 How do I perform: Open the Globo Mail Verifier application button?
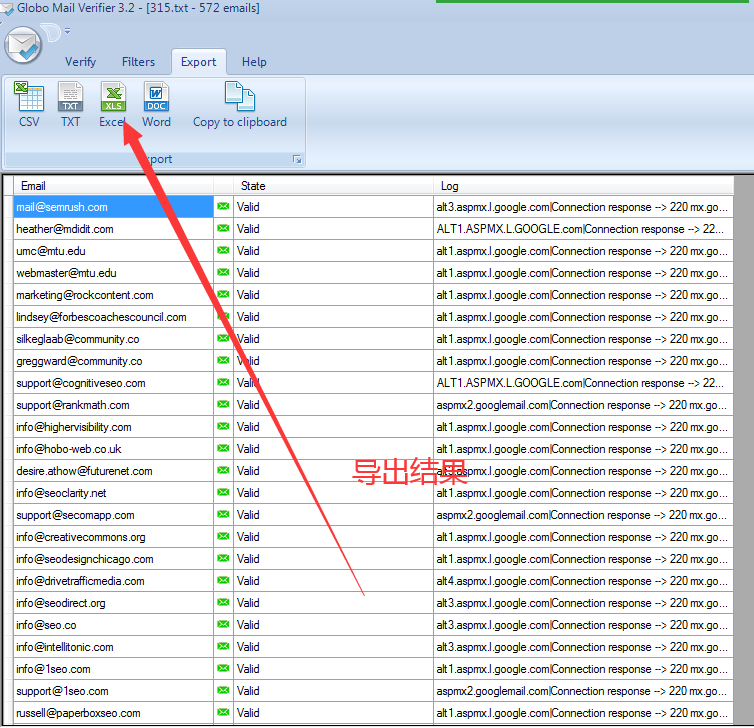tap(23, 45)
